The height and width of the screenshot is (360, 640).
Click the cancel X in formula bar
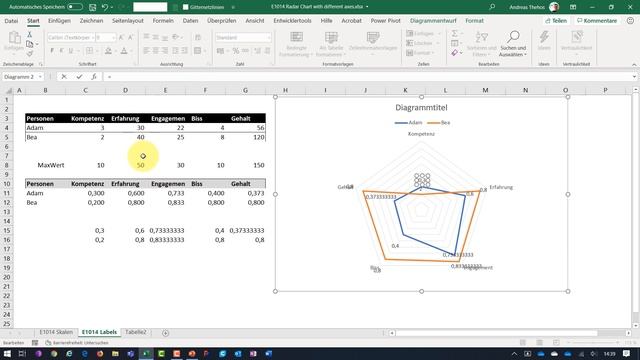[x=64, y=77]
